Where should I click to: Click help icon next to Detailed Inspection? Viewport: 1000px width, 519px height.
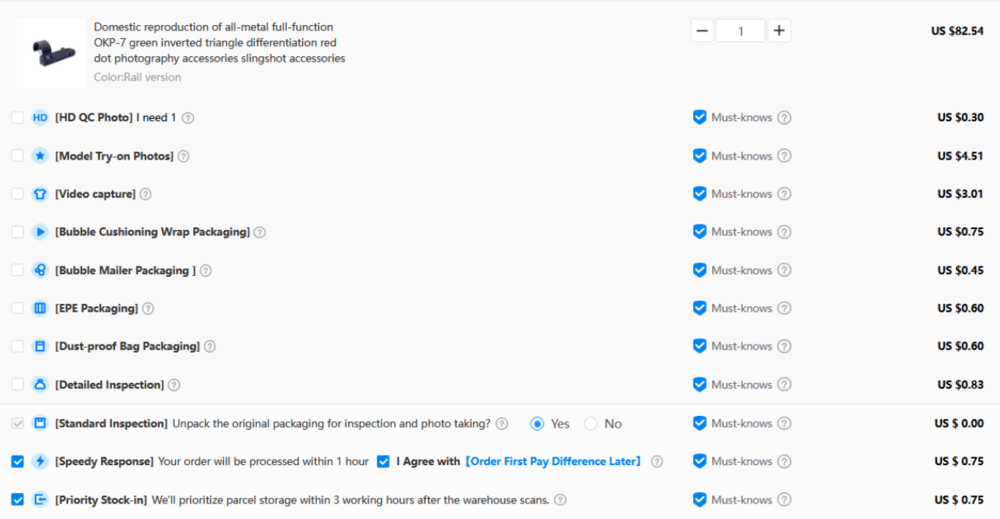pos(174,385)
